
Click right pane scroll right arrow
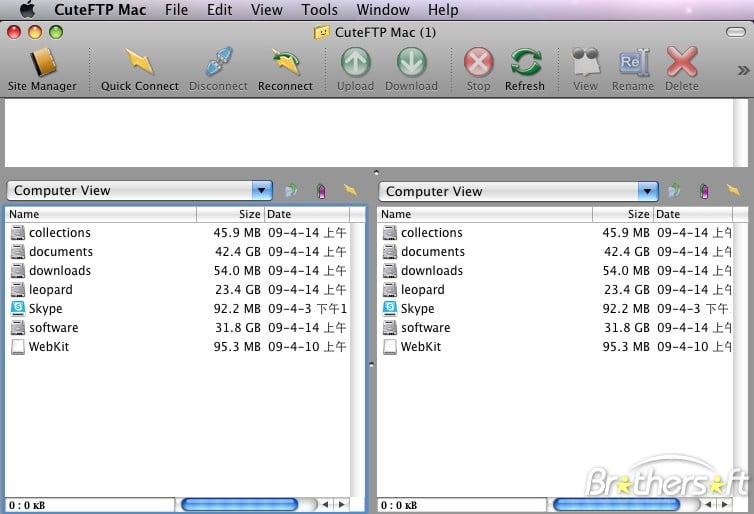pyautogui.click(x=724, y=504)
